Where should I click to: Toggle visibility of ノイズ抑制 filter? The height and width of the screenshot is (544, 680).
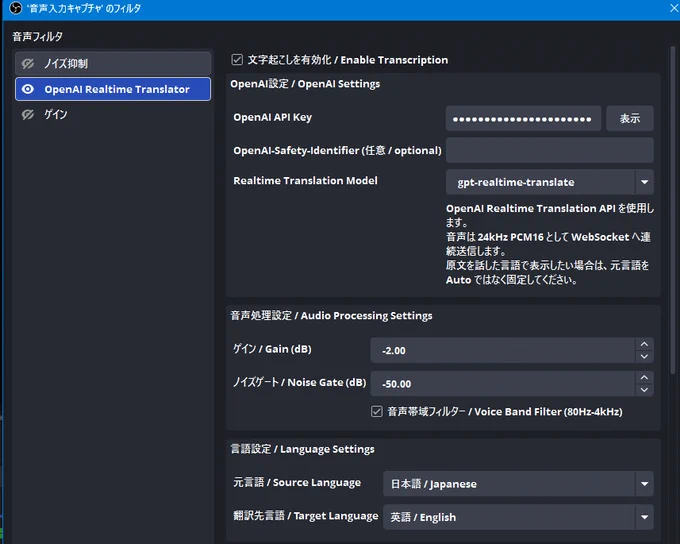[x=28, y=64]
